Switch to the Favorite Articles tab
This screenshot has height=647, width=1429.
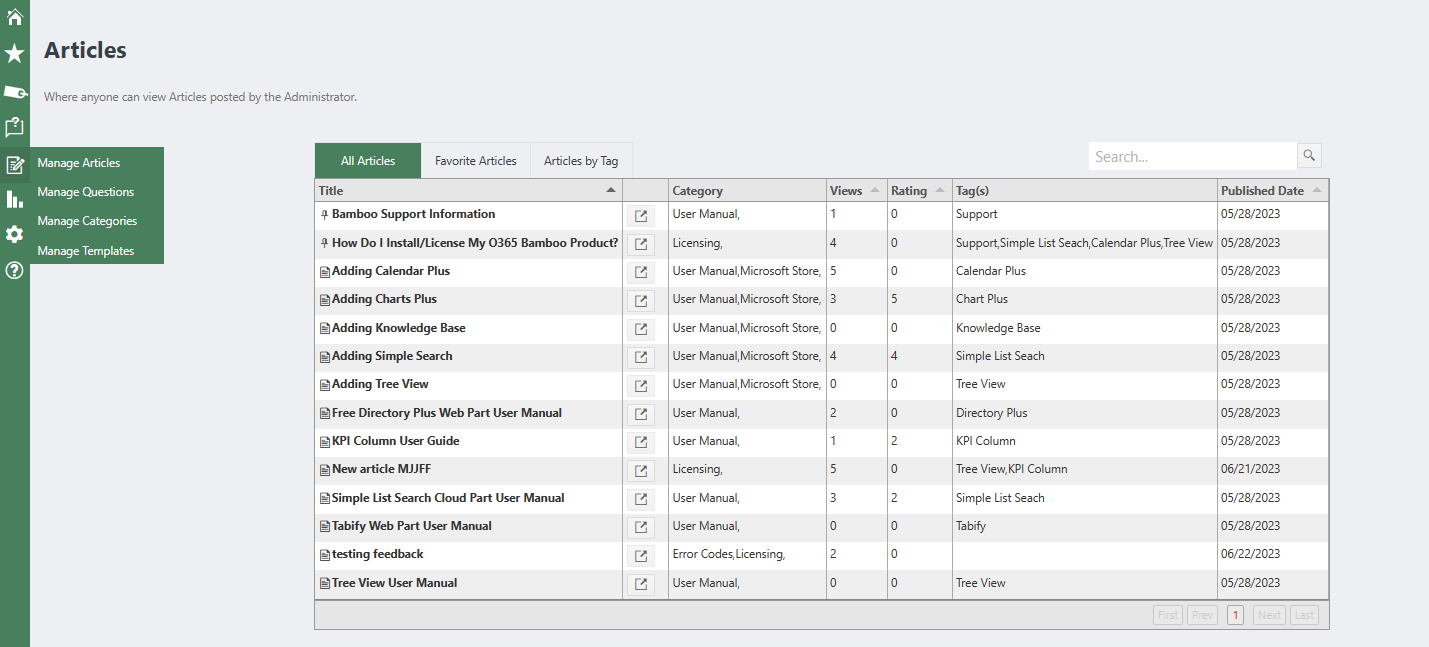pos(475,161)
